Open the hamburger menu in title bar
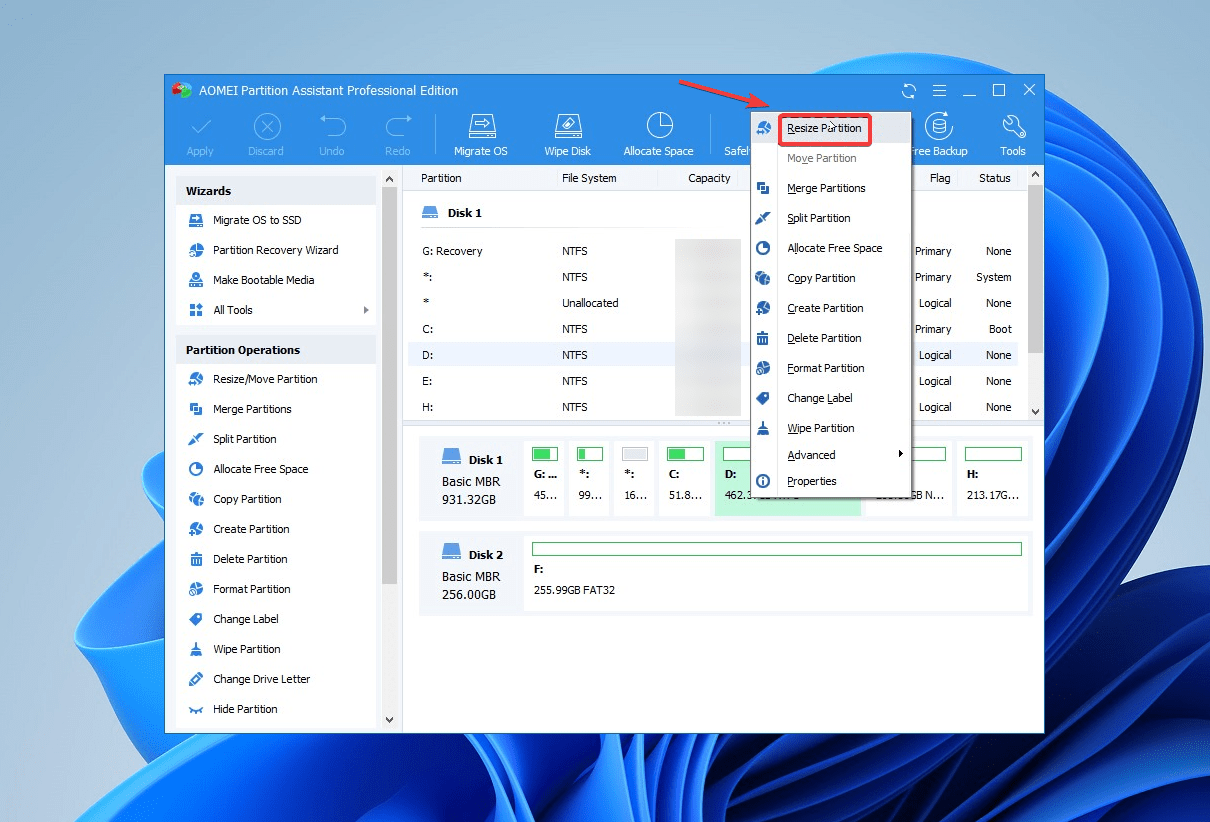The image size is (1210, 822). click(x=940, y=90)
